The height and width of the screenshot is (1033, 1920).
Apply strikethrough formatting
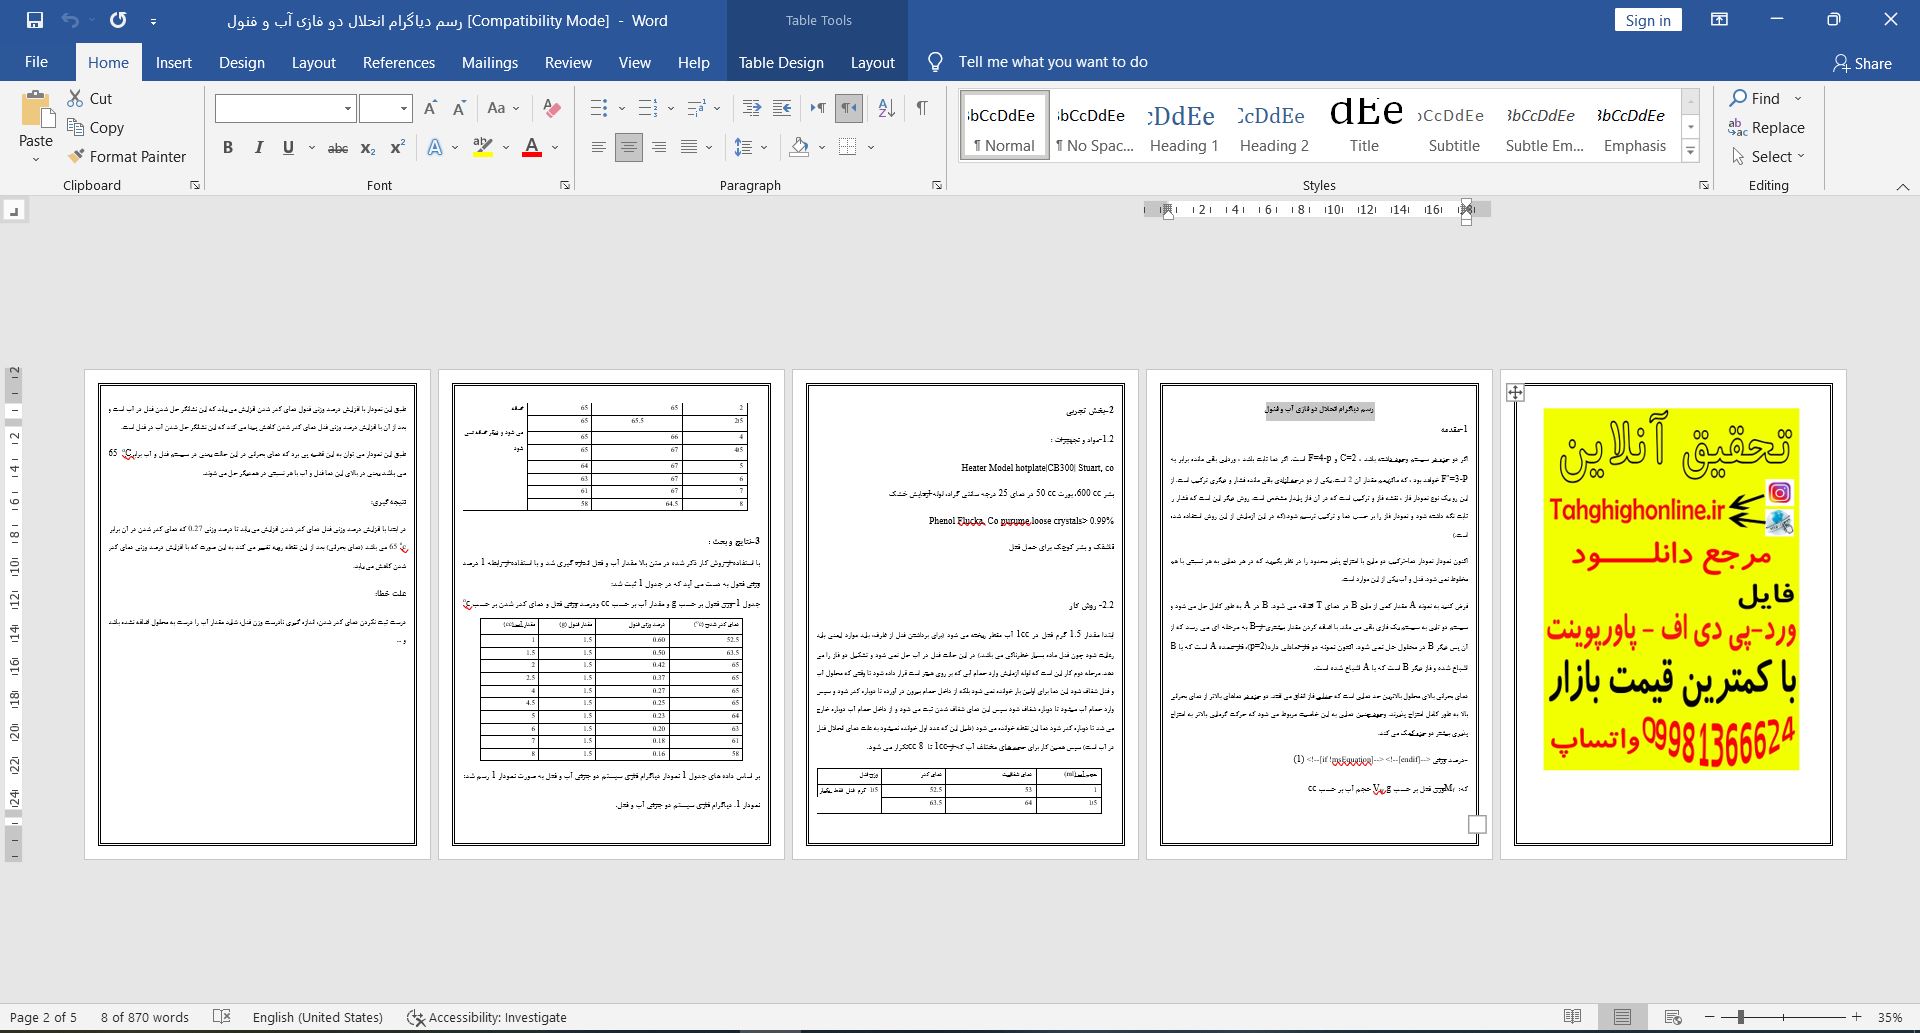(x=338, y=148)
